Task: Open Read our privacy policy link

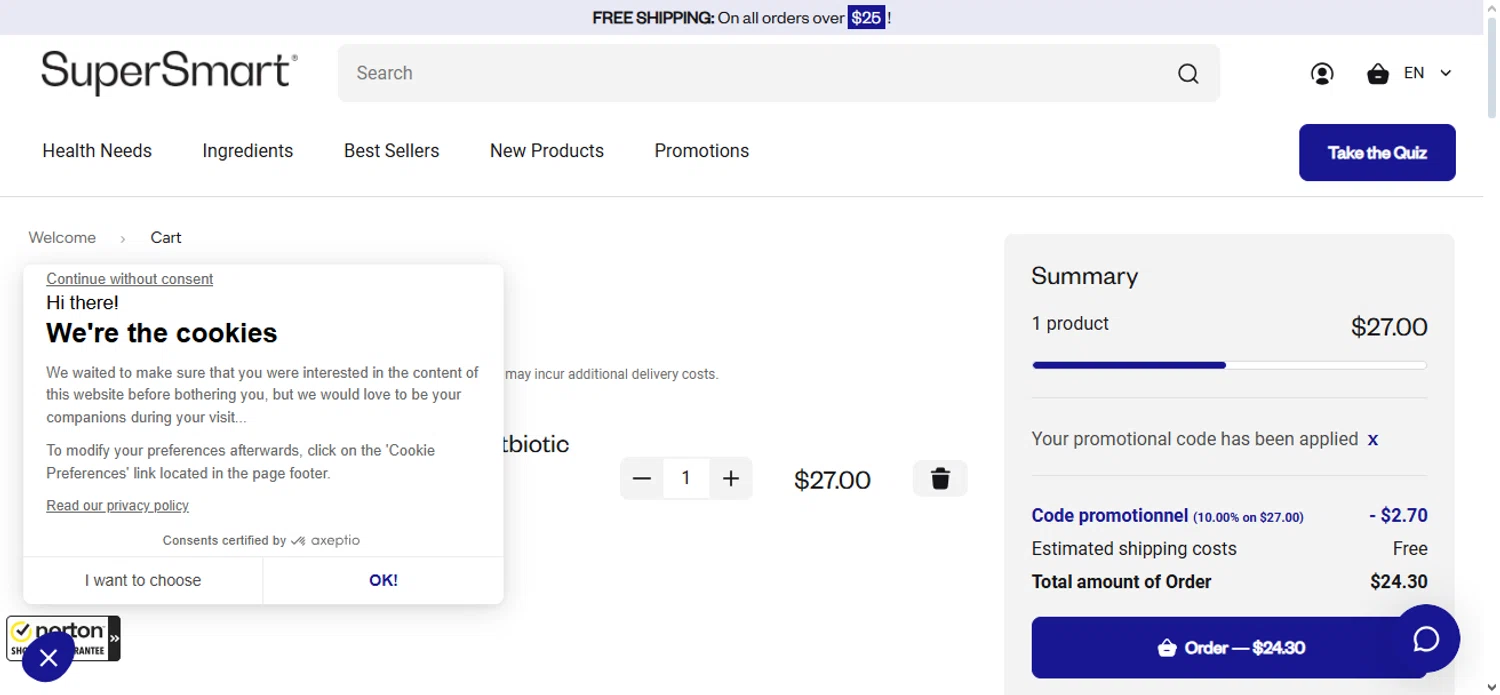Action: 117,506
